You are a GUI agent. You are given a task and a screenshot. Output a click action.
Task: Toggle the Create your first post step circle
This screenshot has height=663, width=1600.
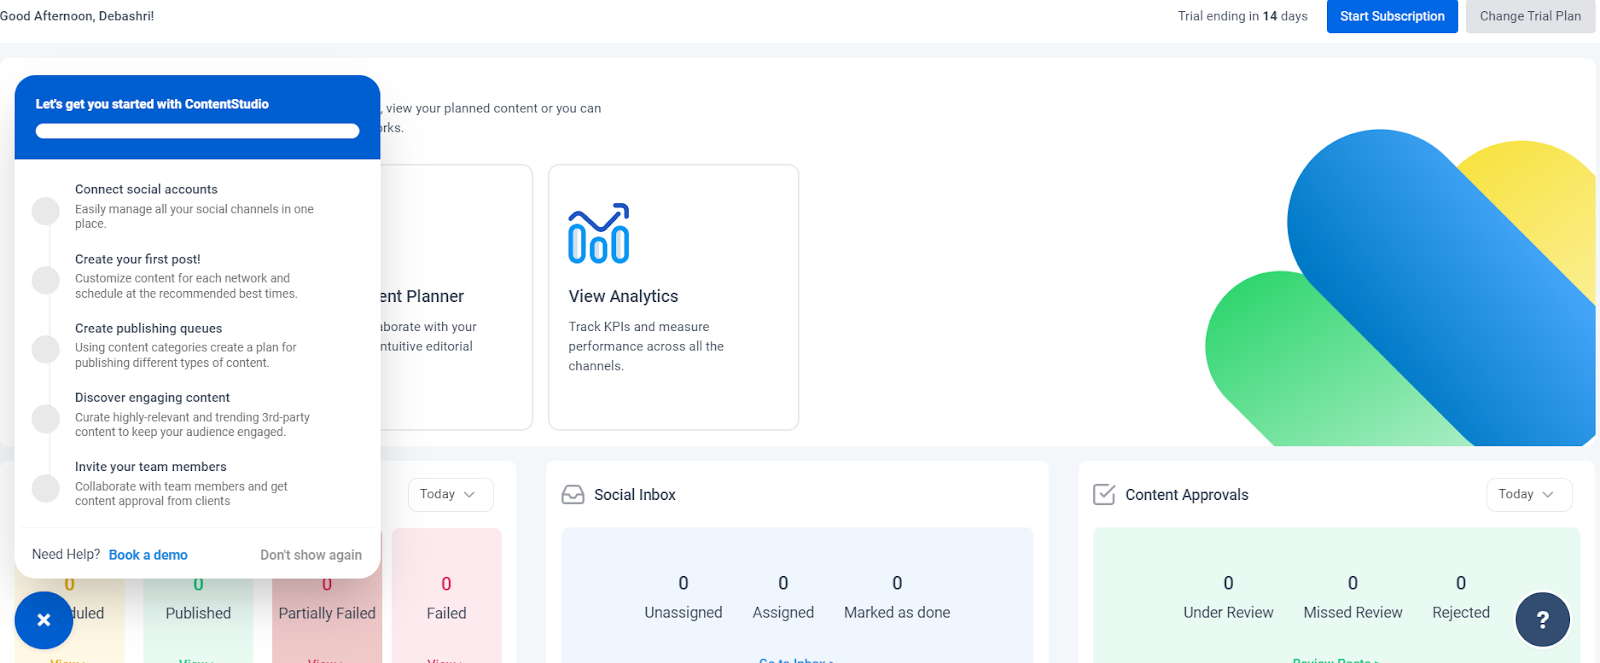click(x=46, y=280)
